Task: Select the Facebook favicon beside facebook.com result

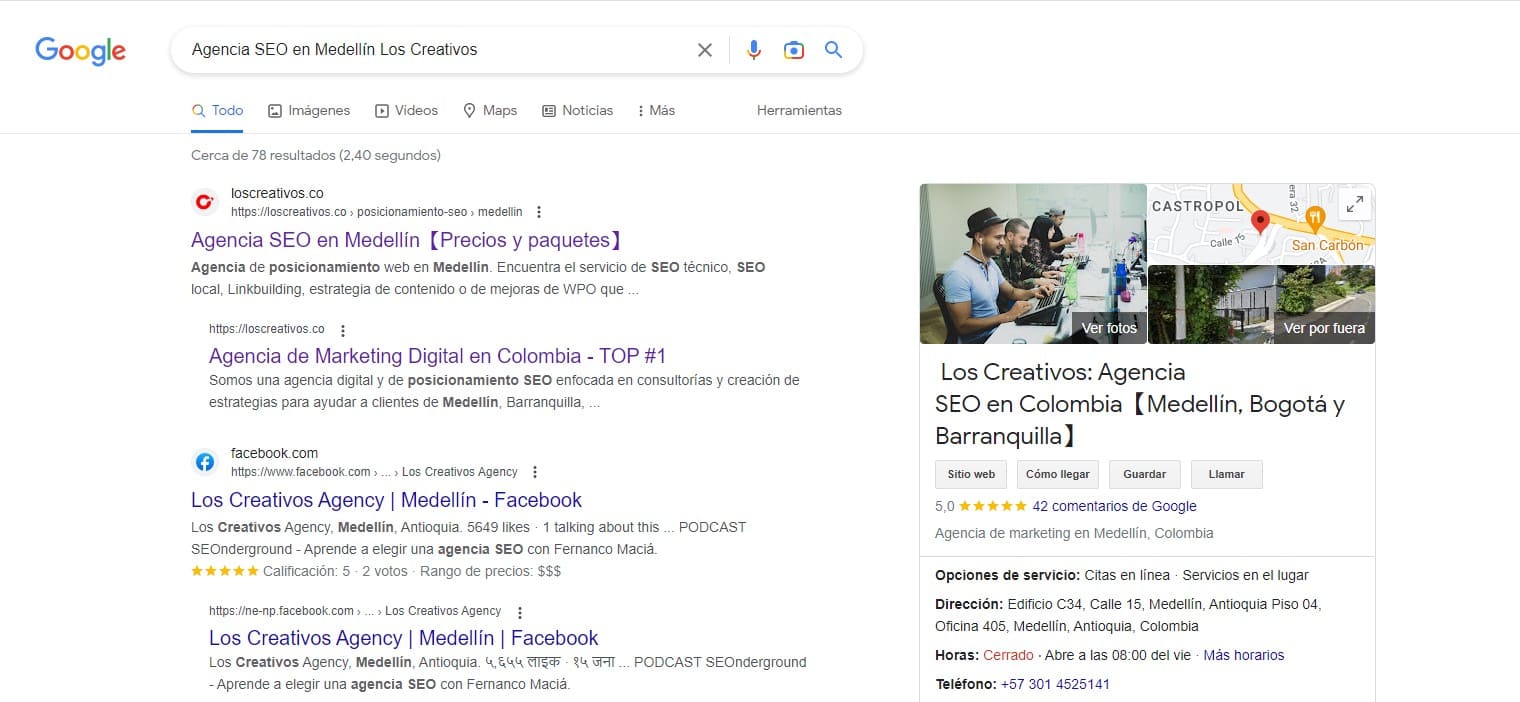Action: coord(205,461)
